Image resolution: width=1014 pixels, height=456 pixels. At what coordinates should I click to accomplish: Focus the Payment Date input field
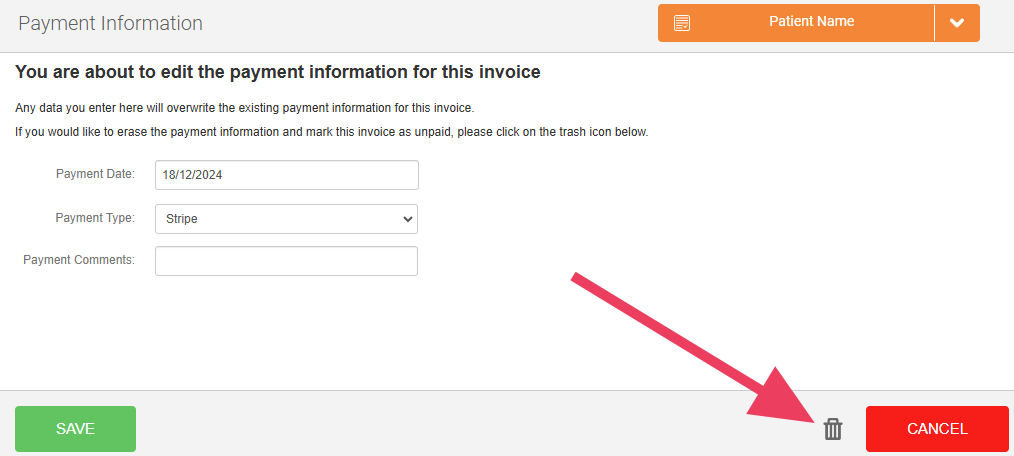[286, 175]
